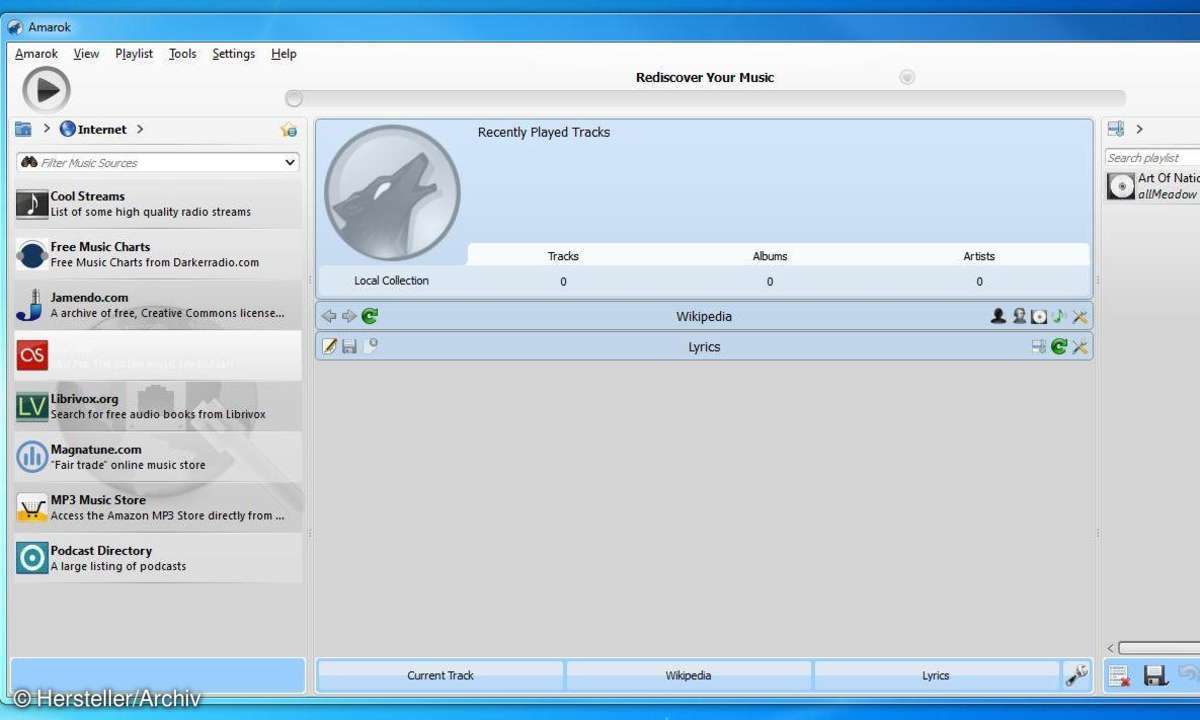
Task: Select 'Podcast Directory' entry text
Action: click(101, 550)
